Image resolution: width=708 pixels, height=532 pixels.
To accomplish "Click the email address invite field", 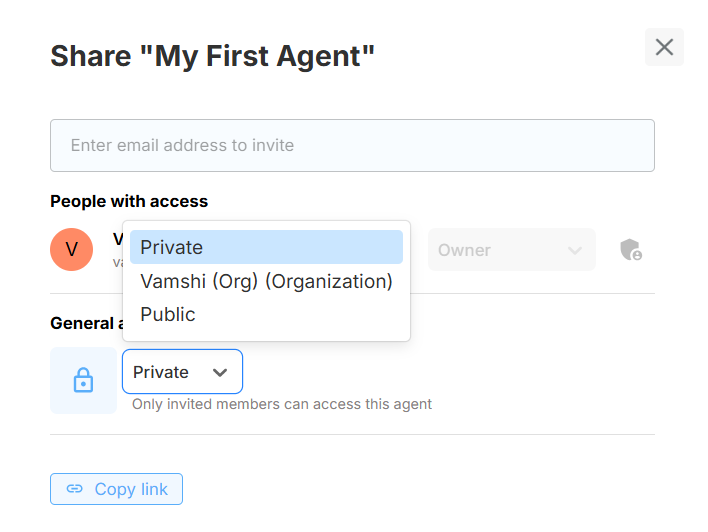I will tap(352, 146).
